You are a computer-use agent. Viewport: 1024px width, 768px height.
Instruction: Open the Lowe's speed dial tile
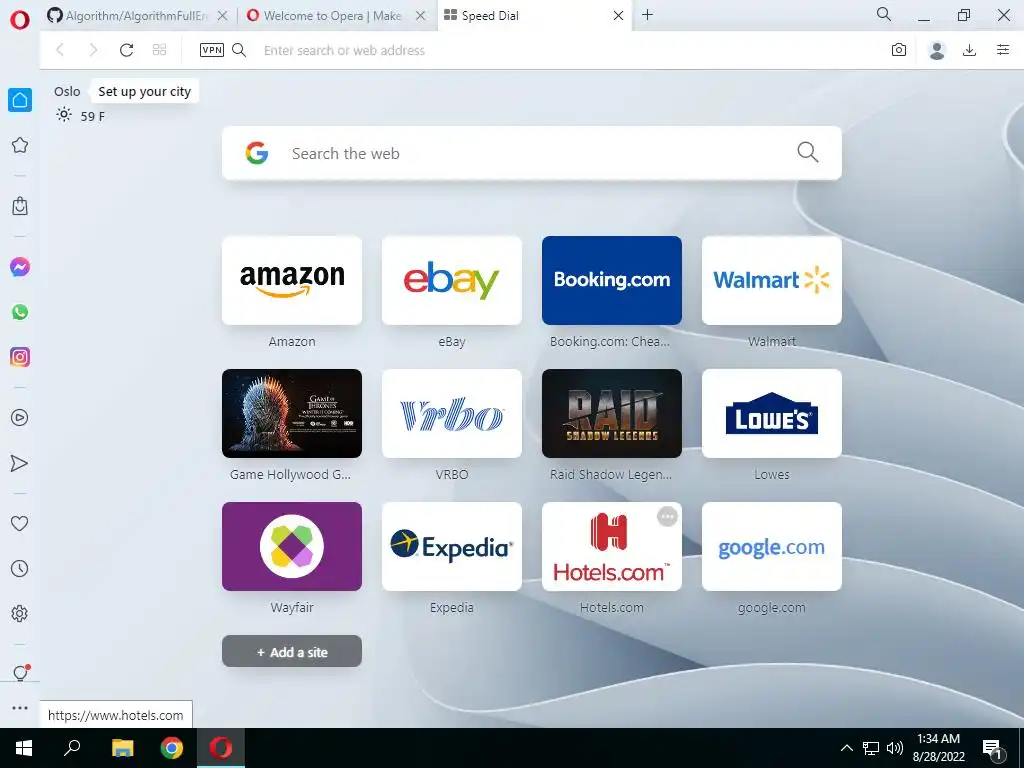click(772, 413)
